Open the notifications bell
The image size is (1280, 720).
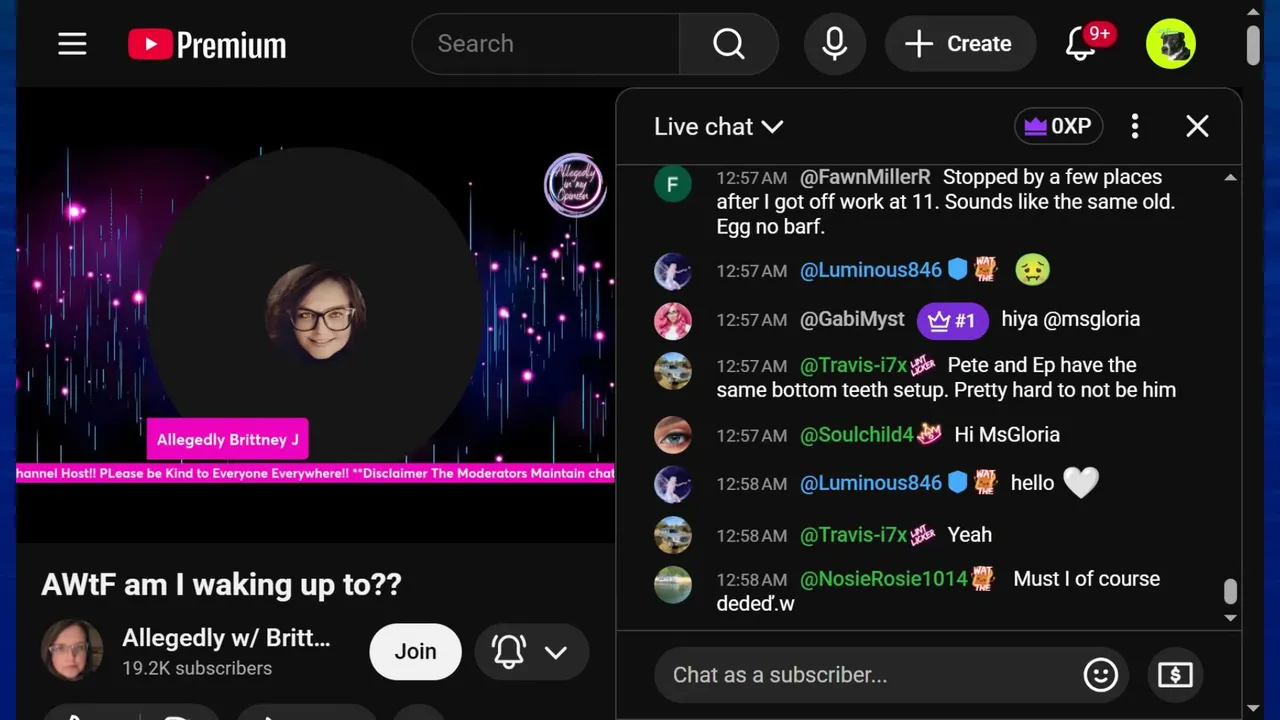[1081, 44]
